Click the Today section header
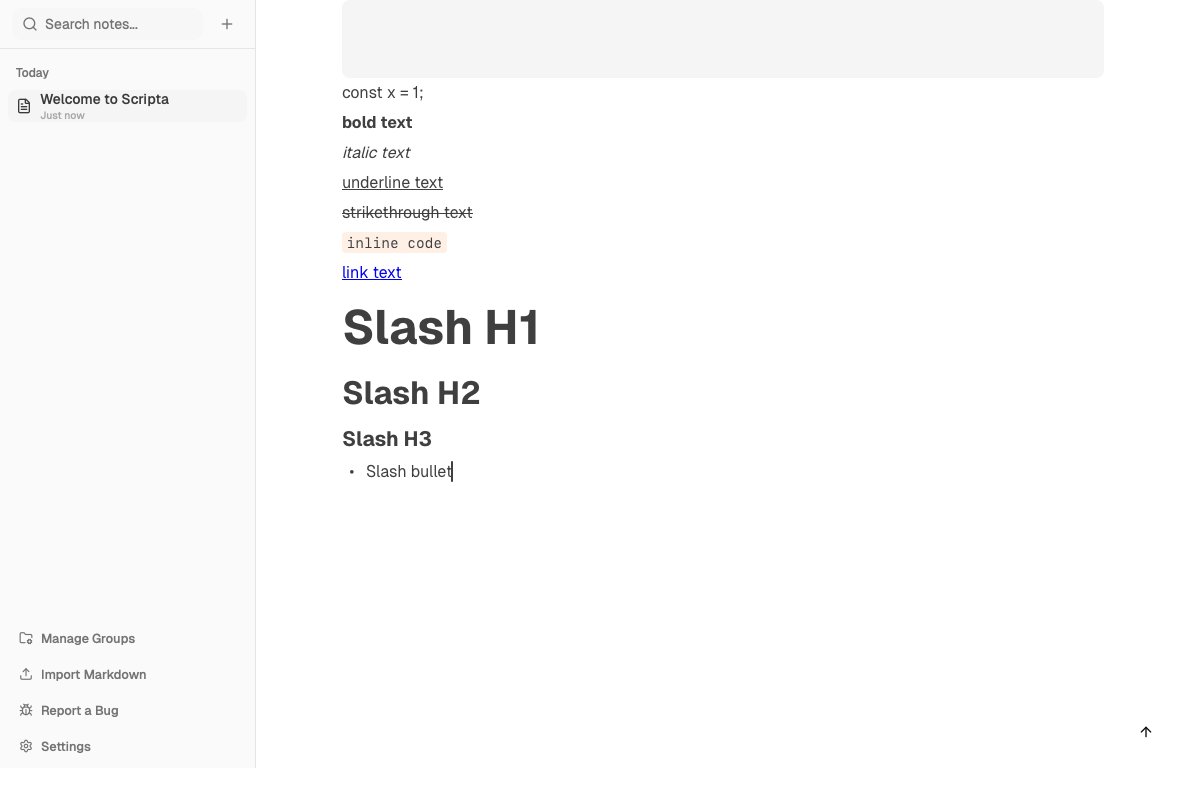The image size is (1200, 800). tap(32, 72)
